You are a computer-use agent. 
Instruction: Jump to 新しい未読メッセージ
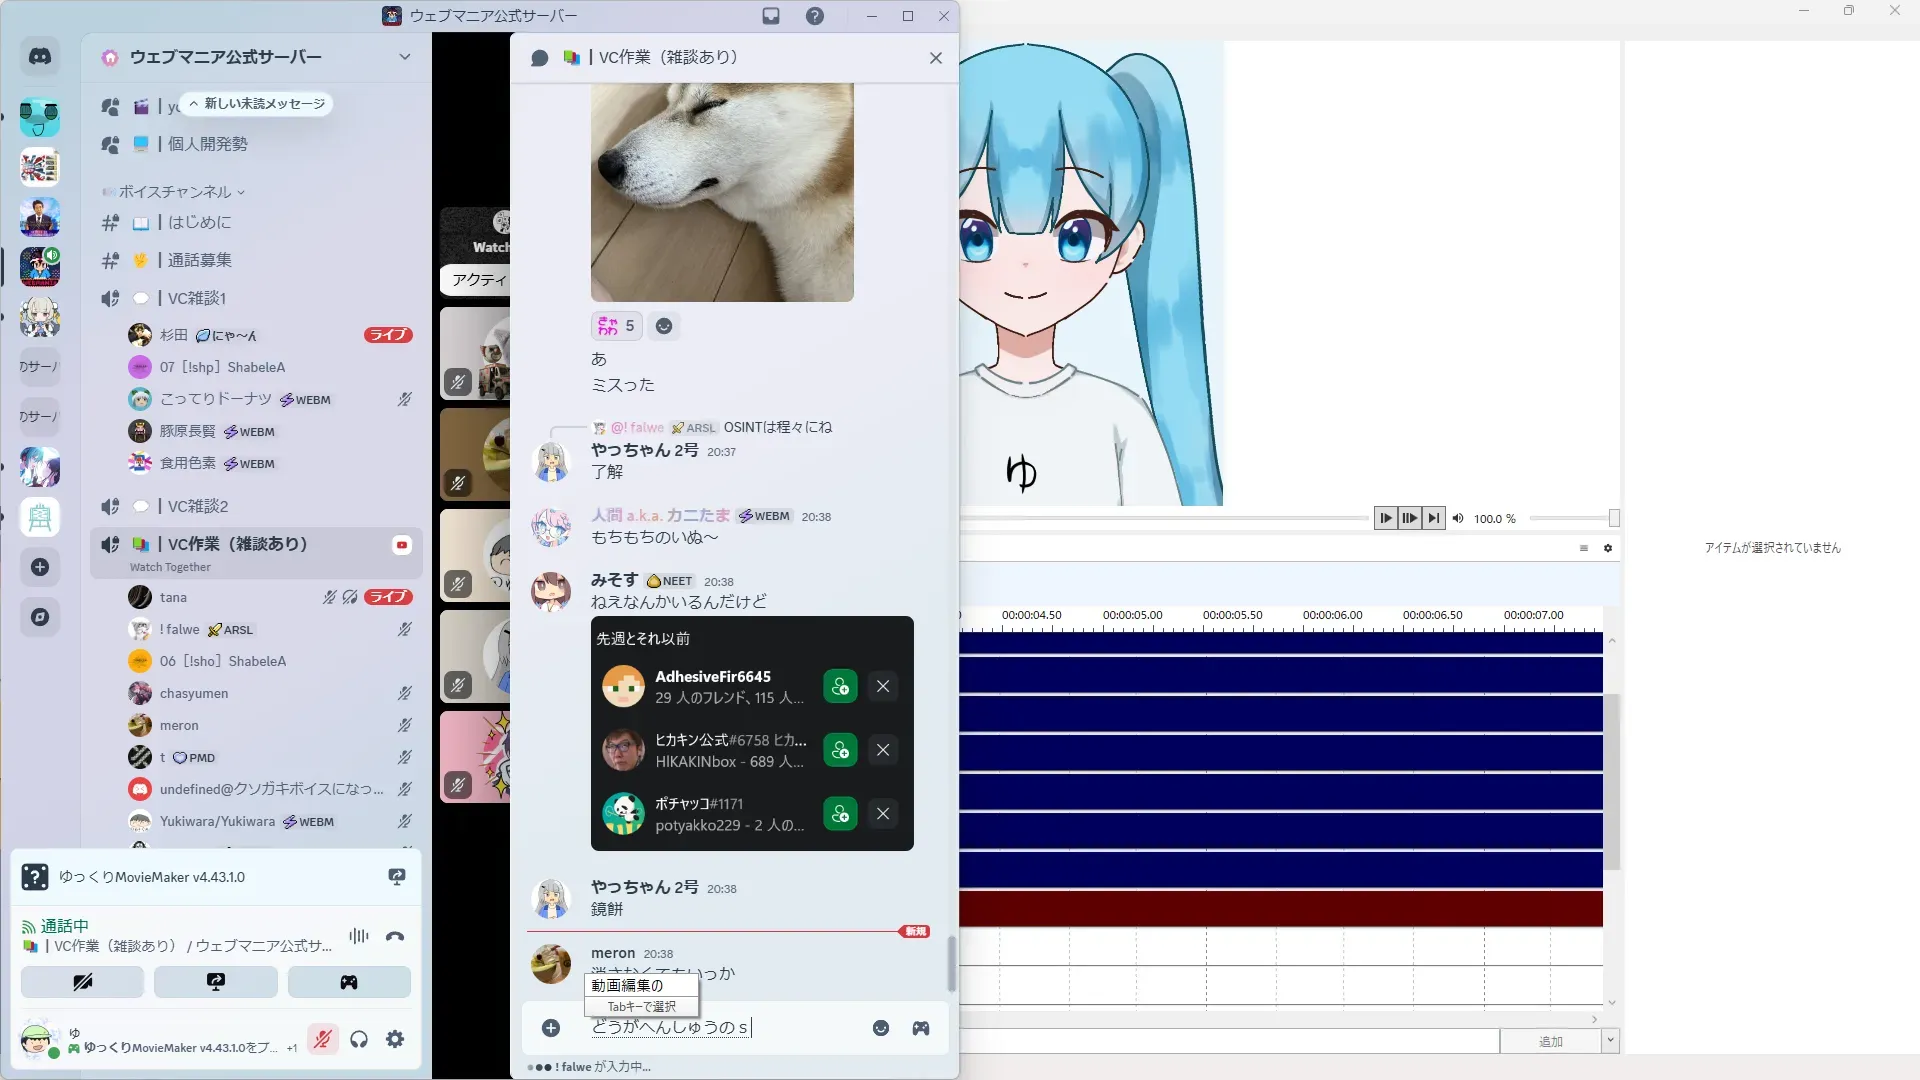pyautogui.click(x=257, y=104)
